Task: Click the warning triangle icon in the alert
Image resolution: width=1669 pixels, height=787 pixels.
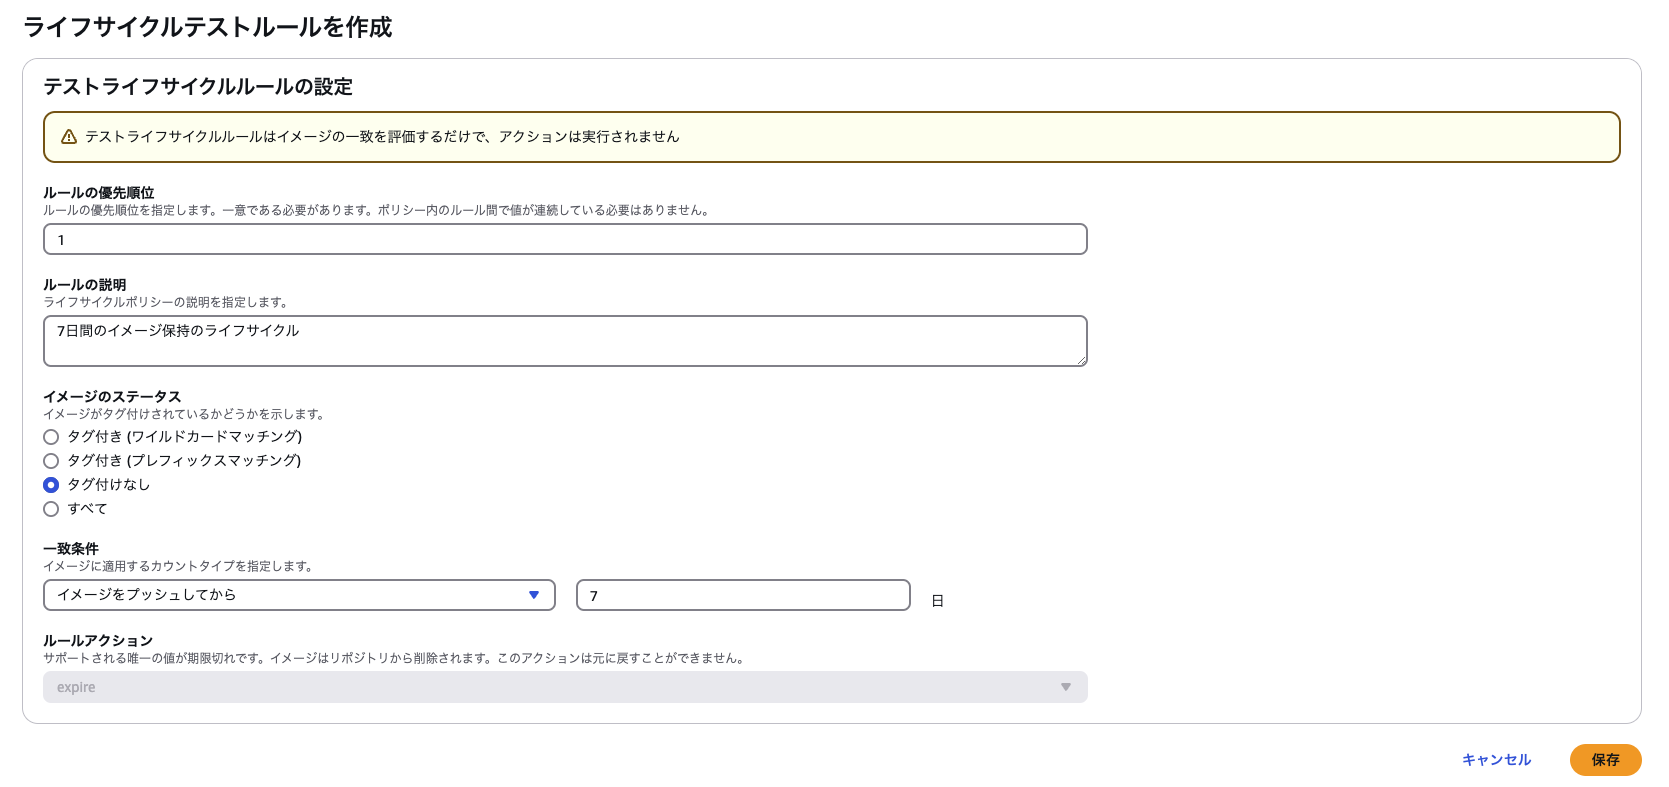Action: tap(69, 137)
